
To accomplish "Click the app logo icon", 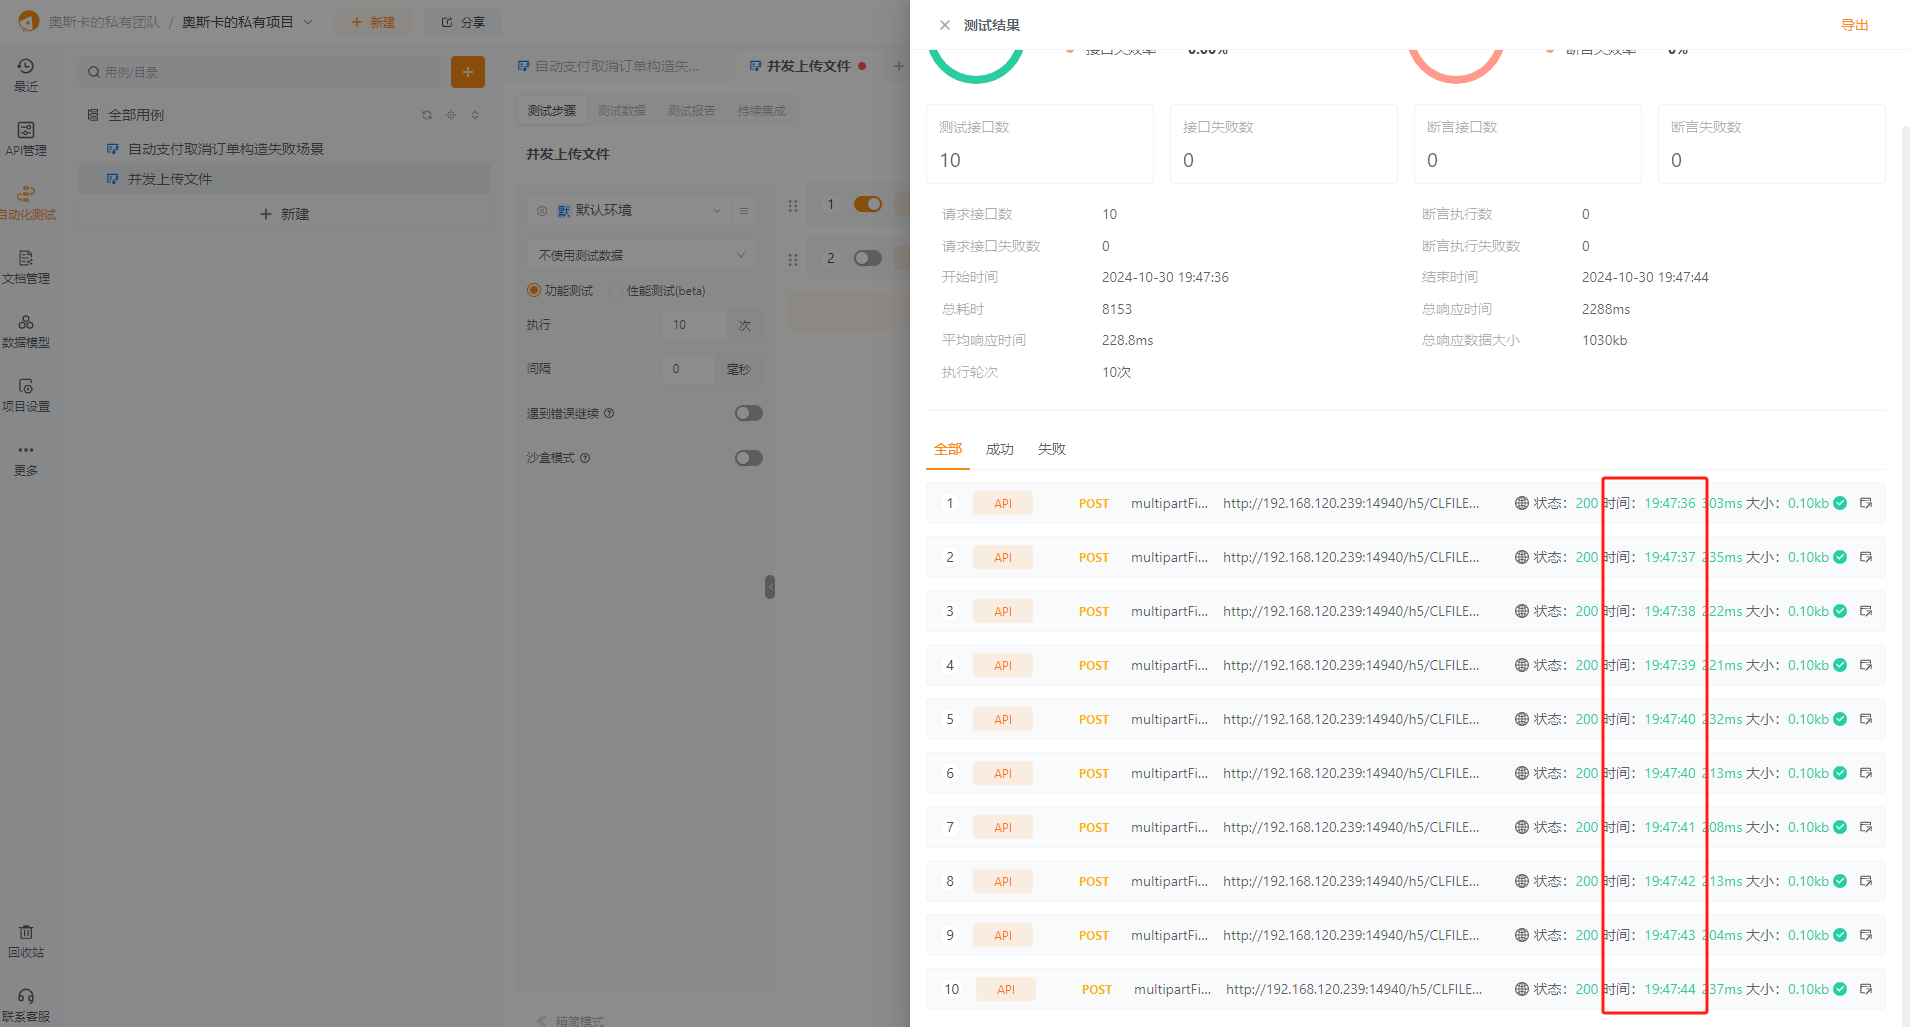I will 28,21.
